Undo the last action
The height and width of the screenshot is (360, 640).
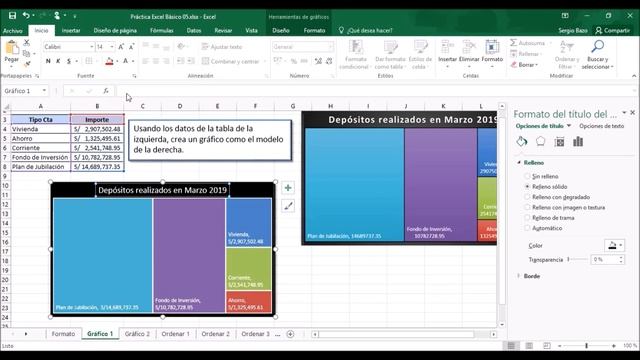pyautogui.click(x=26, y=16)
